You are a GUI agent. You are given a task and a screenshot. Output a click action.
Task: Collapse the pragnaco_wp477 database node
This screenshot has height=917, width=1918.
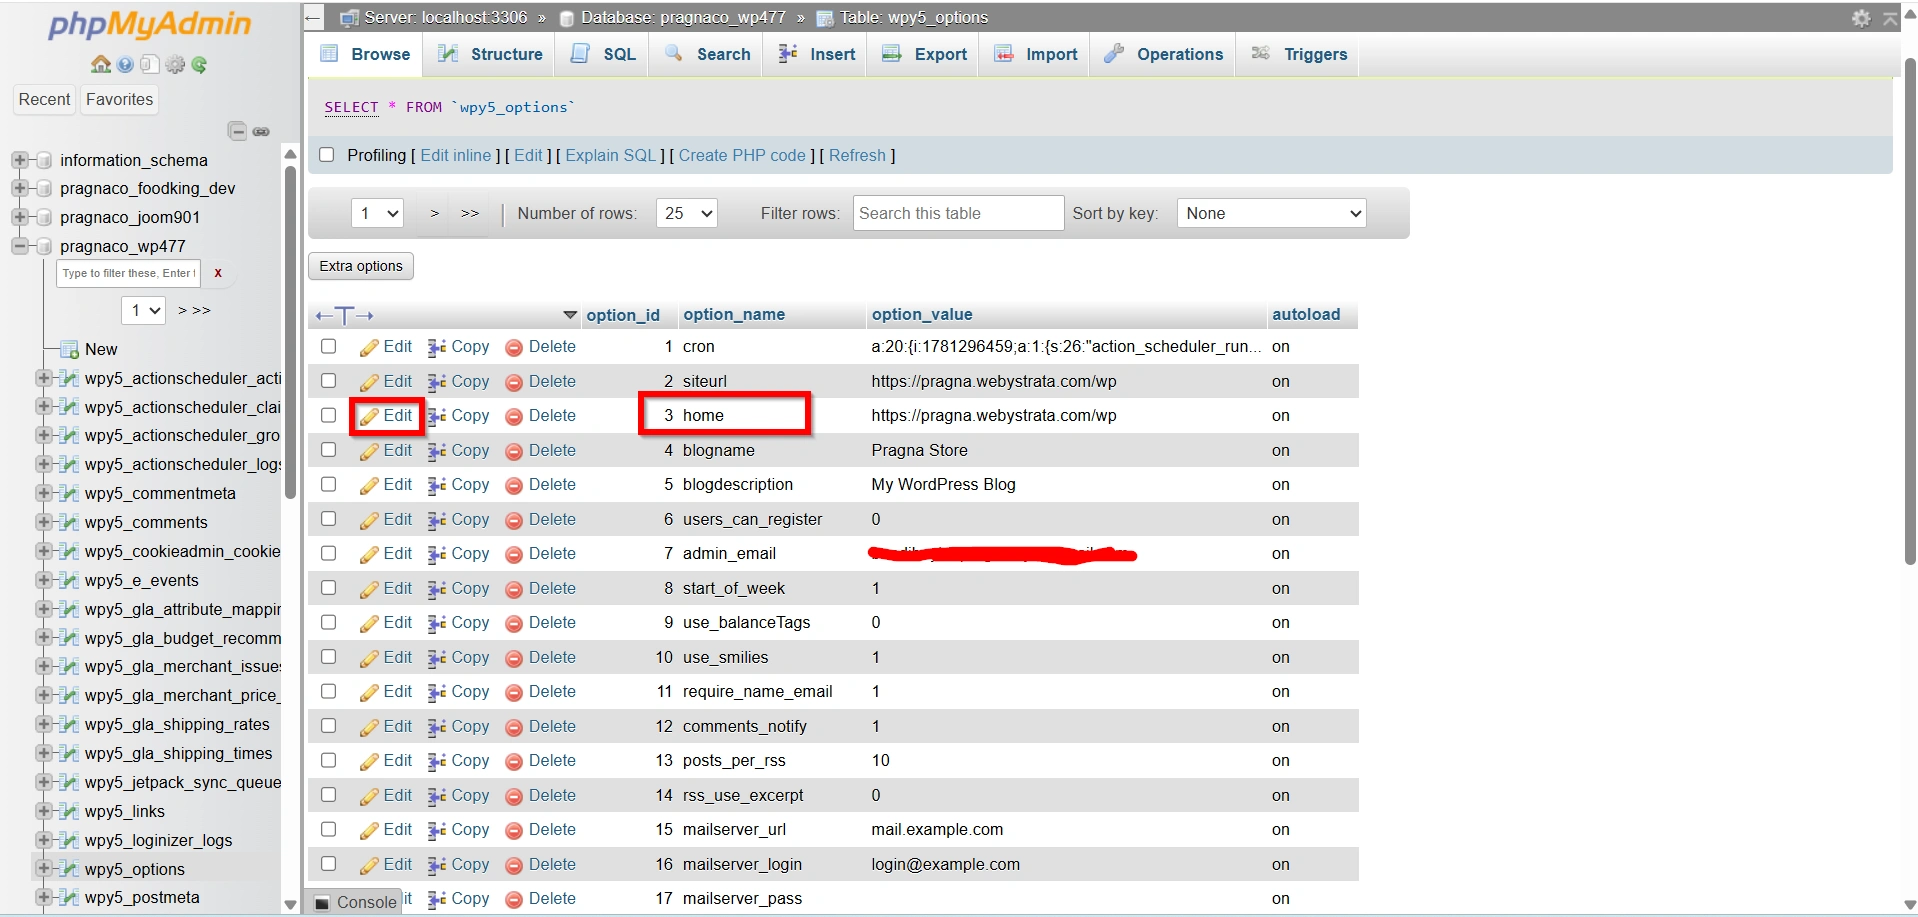coord(19,246)
